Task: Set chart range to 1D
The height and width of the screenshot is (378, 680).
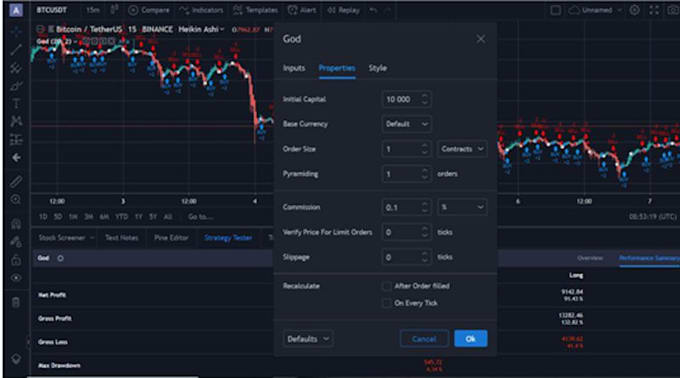Action: point(43,216)
